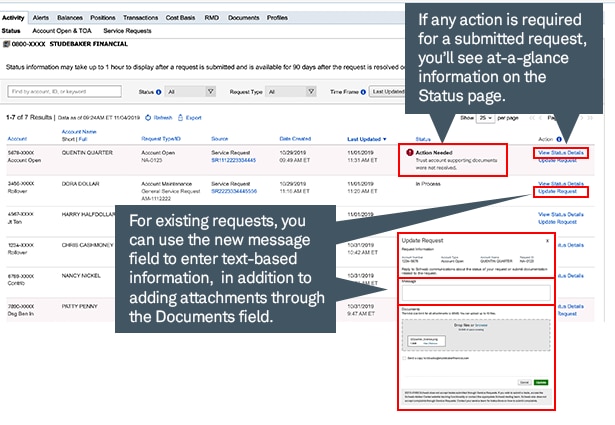Open the Balances tab
This screenshot has width=615, height=425.
coord(70,18)
